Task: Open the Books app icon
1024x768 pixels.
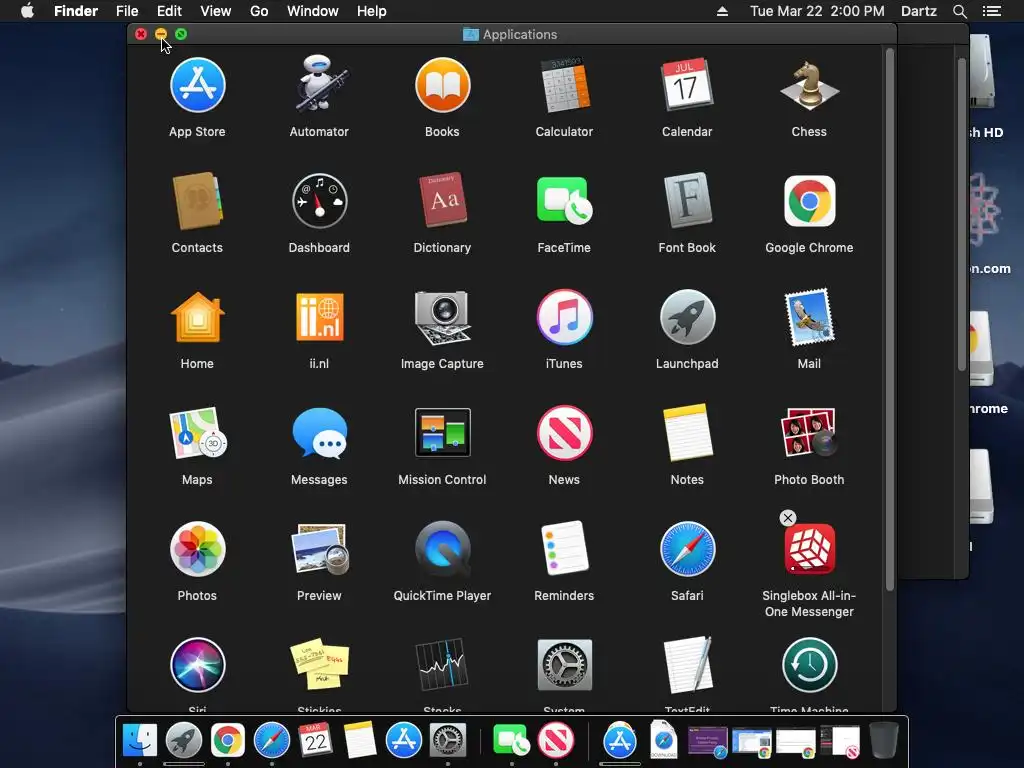Action: pos(442,85)
